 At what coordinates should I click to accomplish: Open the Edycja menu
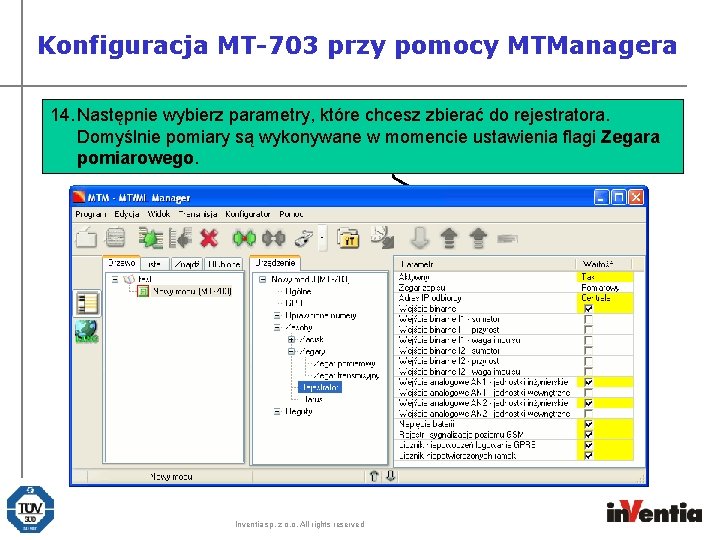pyautogui.click(x=127, y=214)
